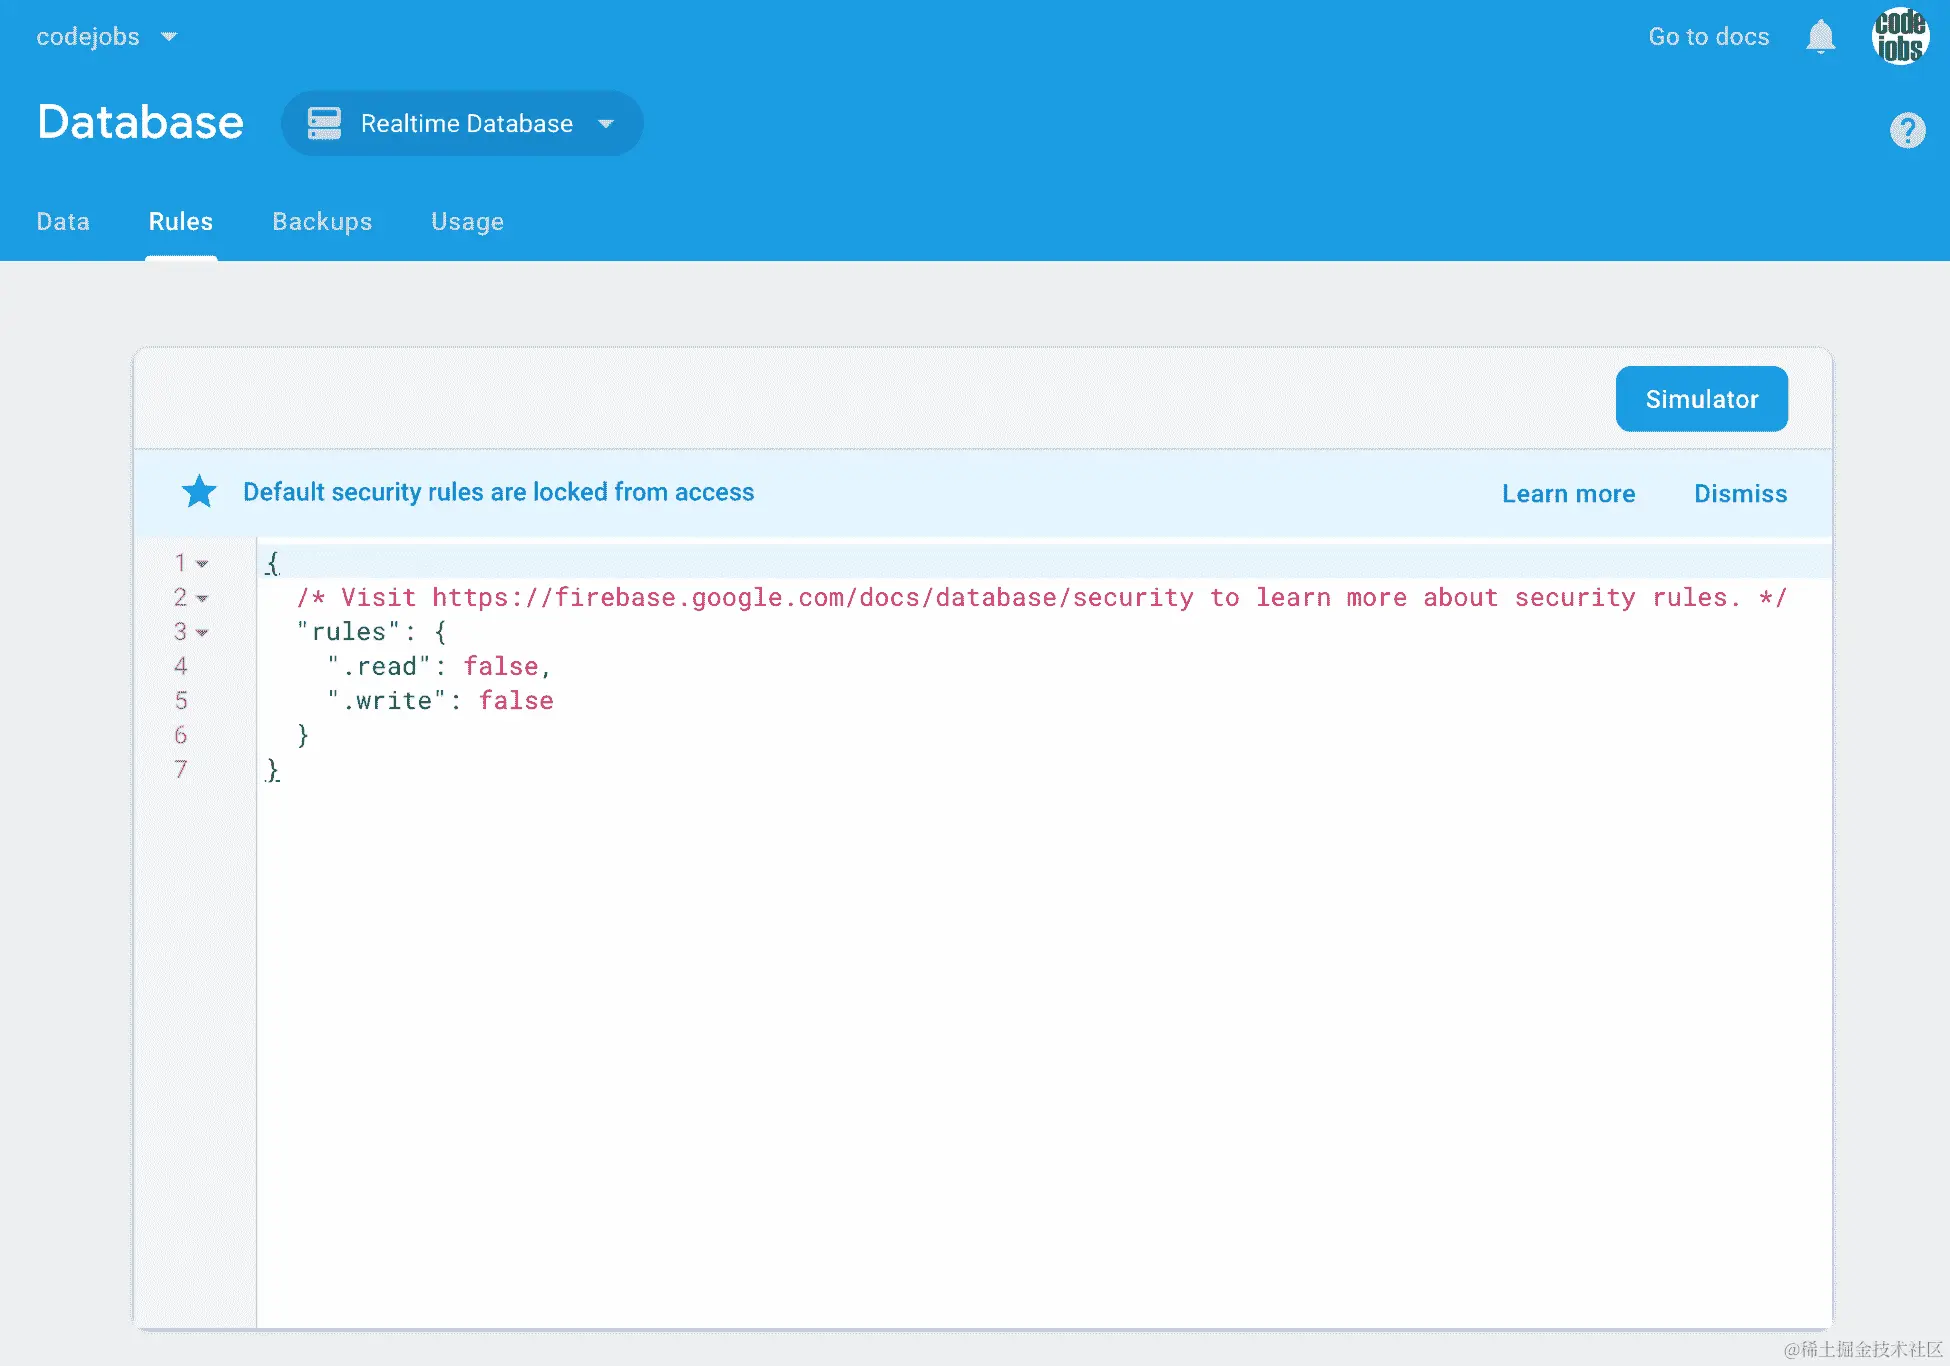Click the Learn more link
The image size is (1950, 1366).
click(1568, 493)
